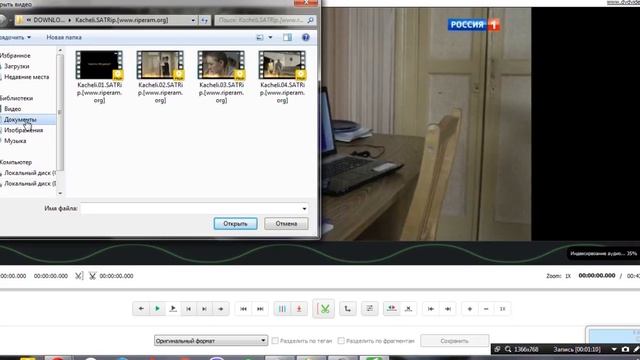Image resolution: width=640 pixels, height=360 pixels.
Task: Jump to the previous marker
Action: [x=244, y=309]
